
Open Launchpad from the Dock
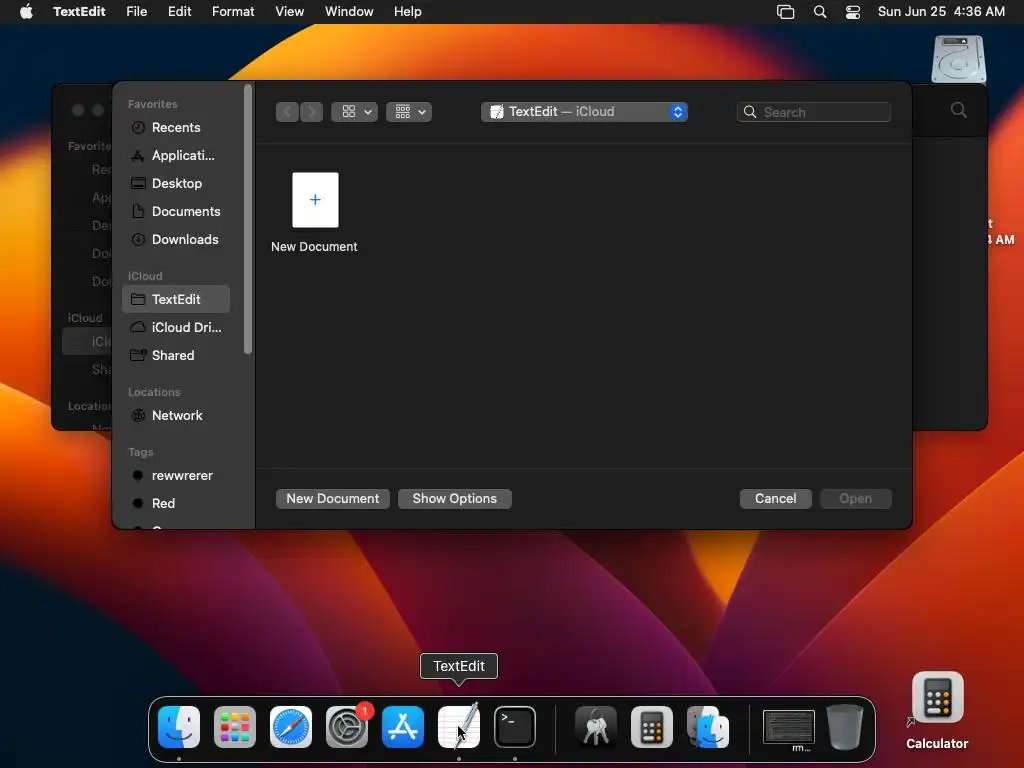tap(234, 727)
